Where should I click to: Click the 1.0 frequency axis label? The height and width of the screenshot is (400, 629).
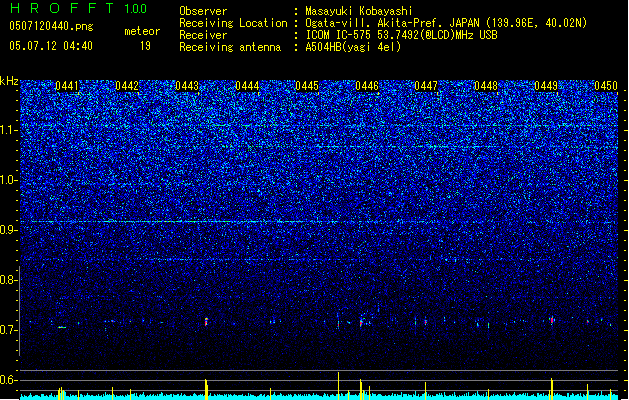pyautogui.click(x=8, y=180)
